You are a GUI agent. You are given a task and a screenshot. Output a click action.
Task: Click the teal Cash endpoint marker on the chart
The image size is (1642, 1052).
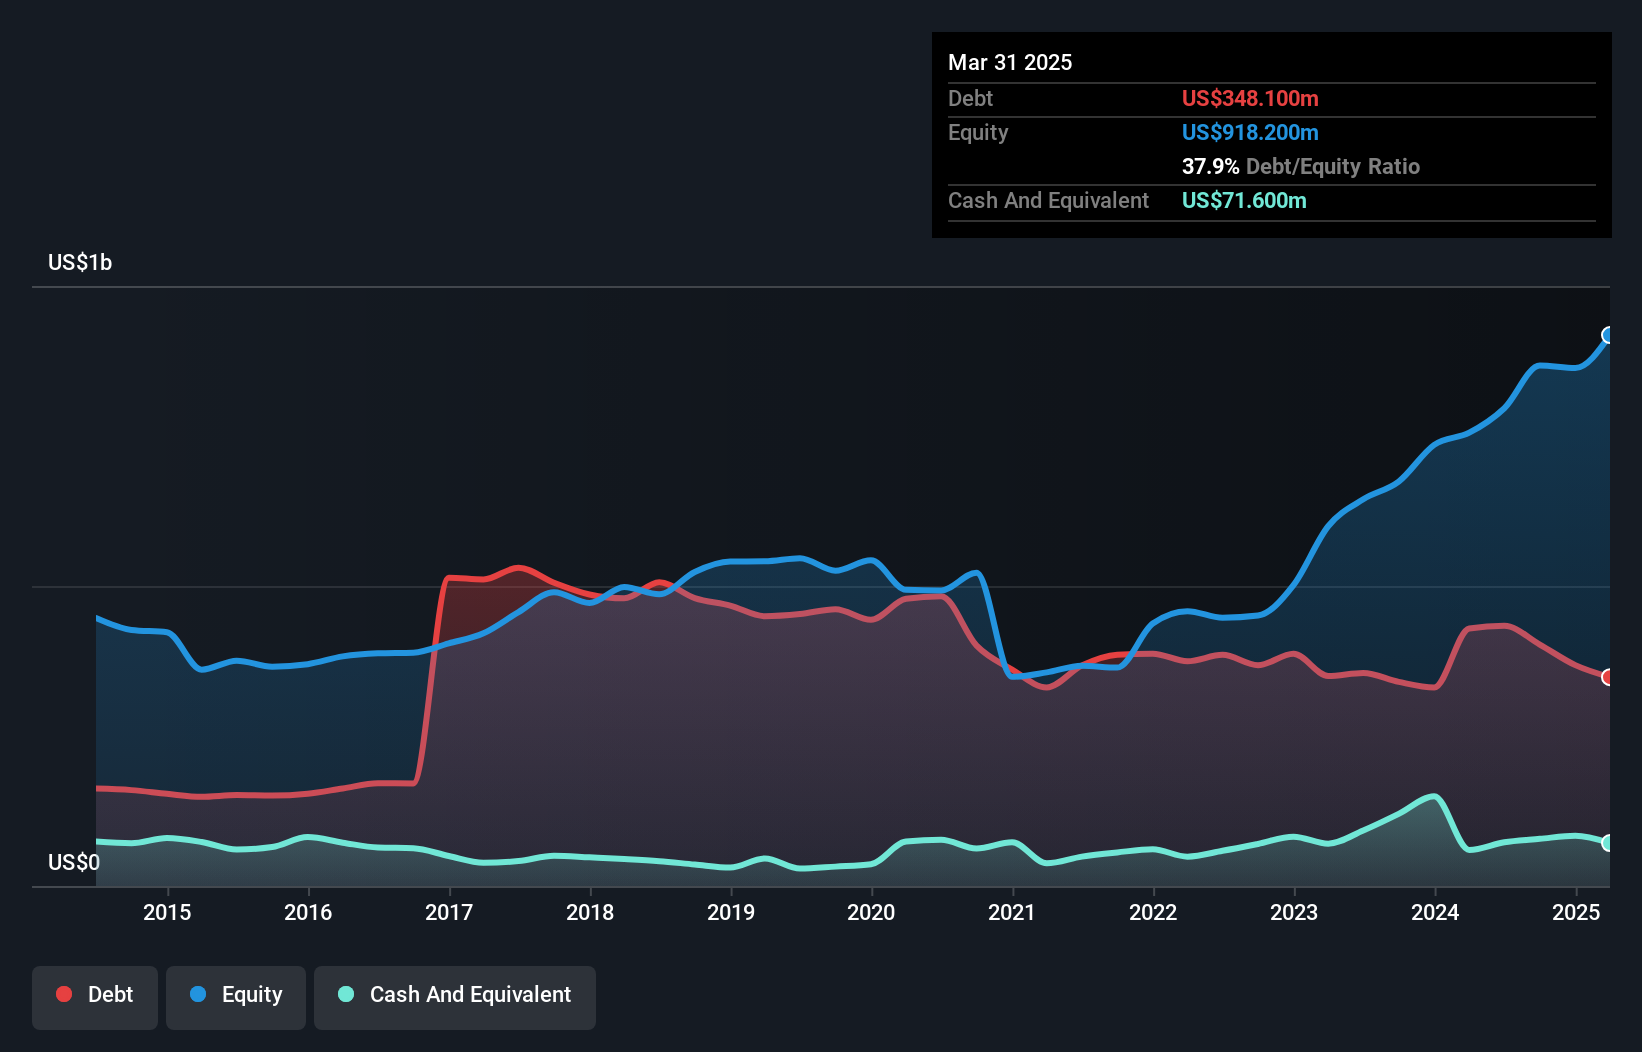1608,843
